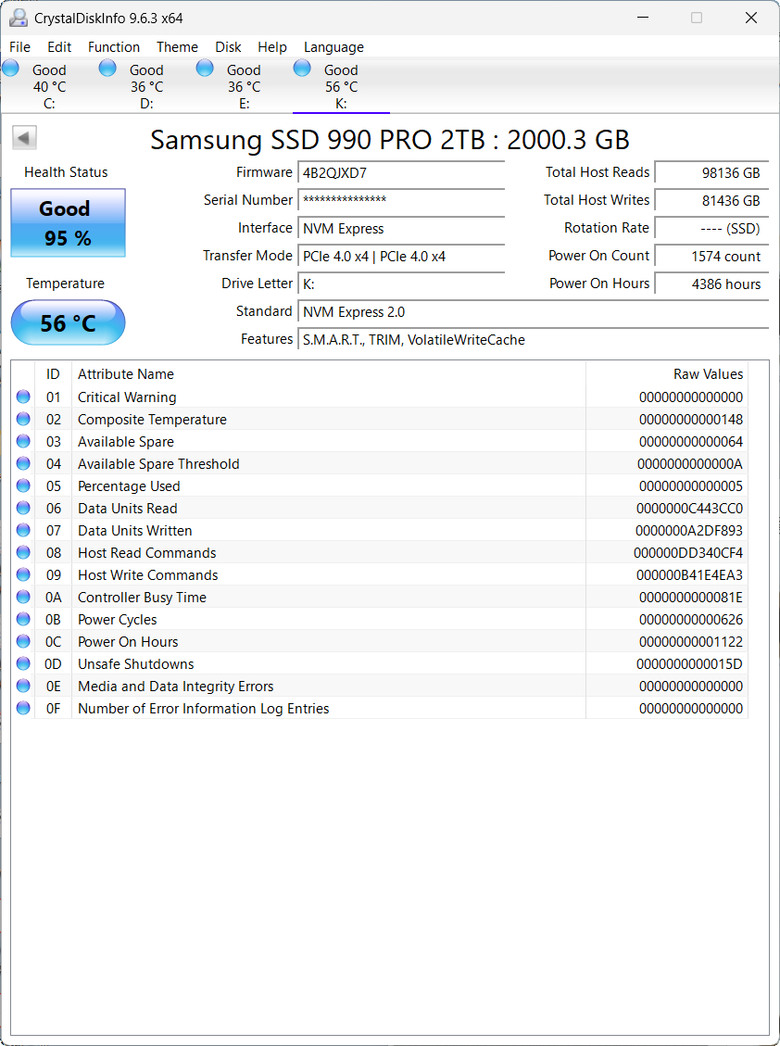Click raw value 00000000000626
780x1046 pixels.
tap(691, 620)
